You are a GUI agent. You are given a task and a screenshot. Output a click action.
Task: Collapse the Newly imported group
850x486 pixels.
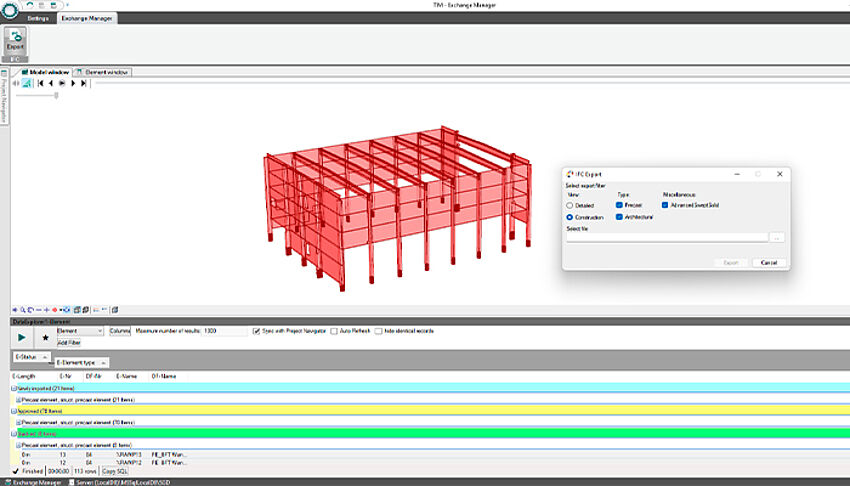[14, 387]
